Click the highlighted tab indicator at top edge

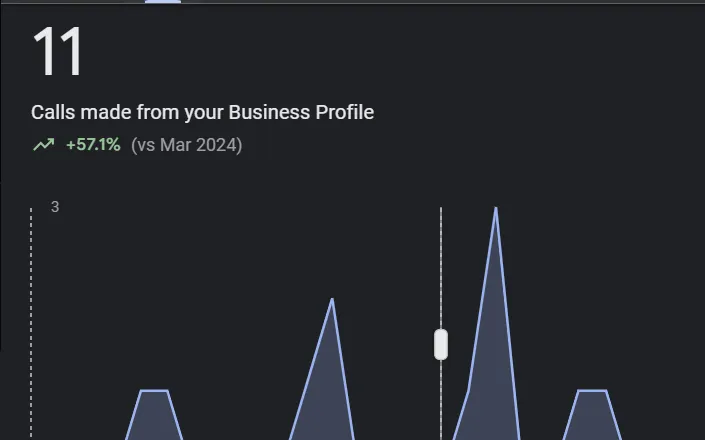pos(163,1)
